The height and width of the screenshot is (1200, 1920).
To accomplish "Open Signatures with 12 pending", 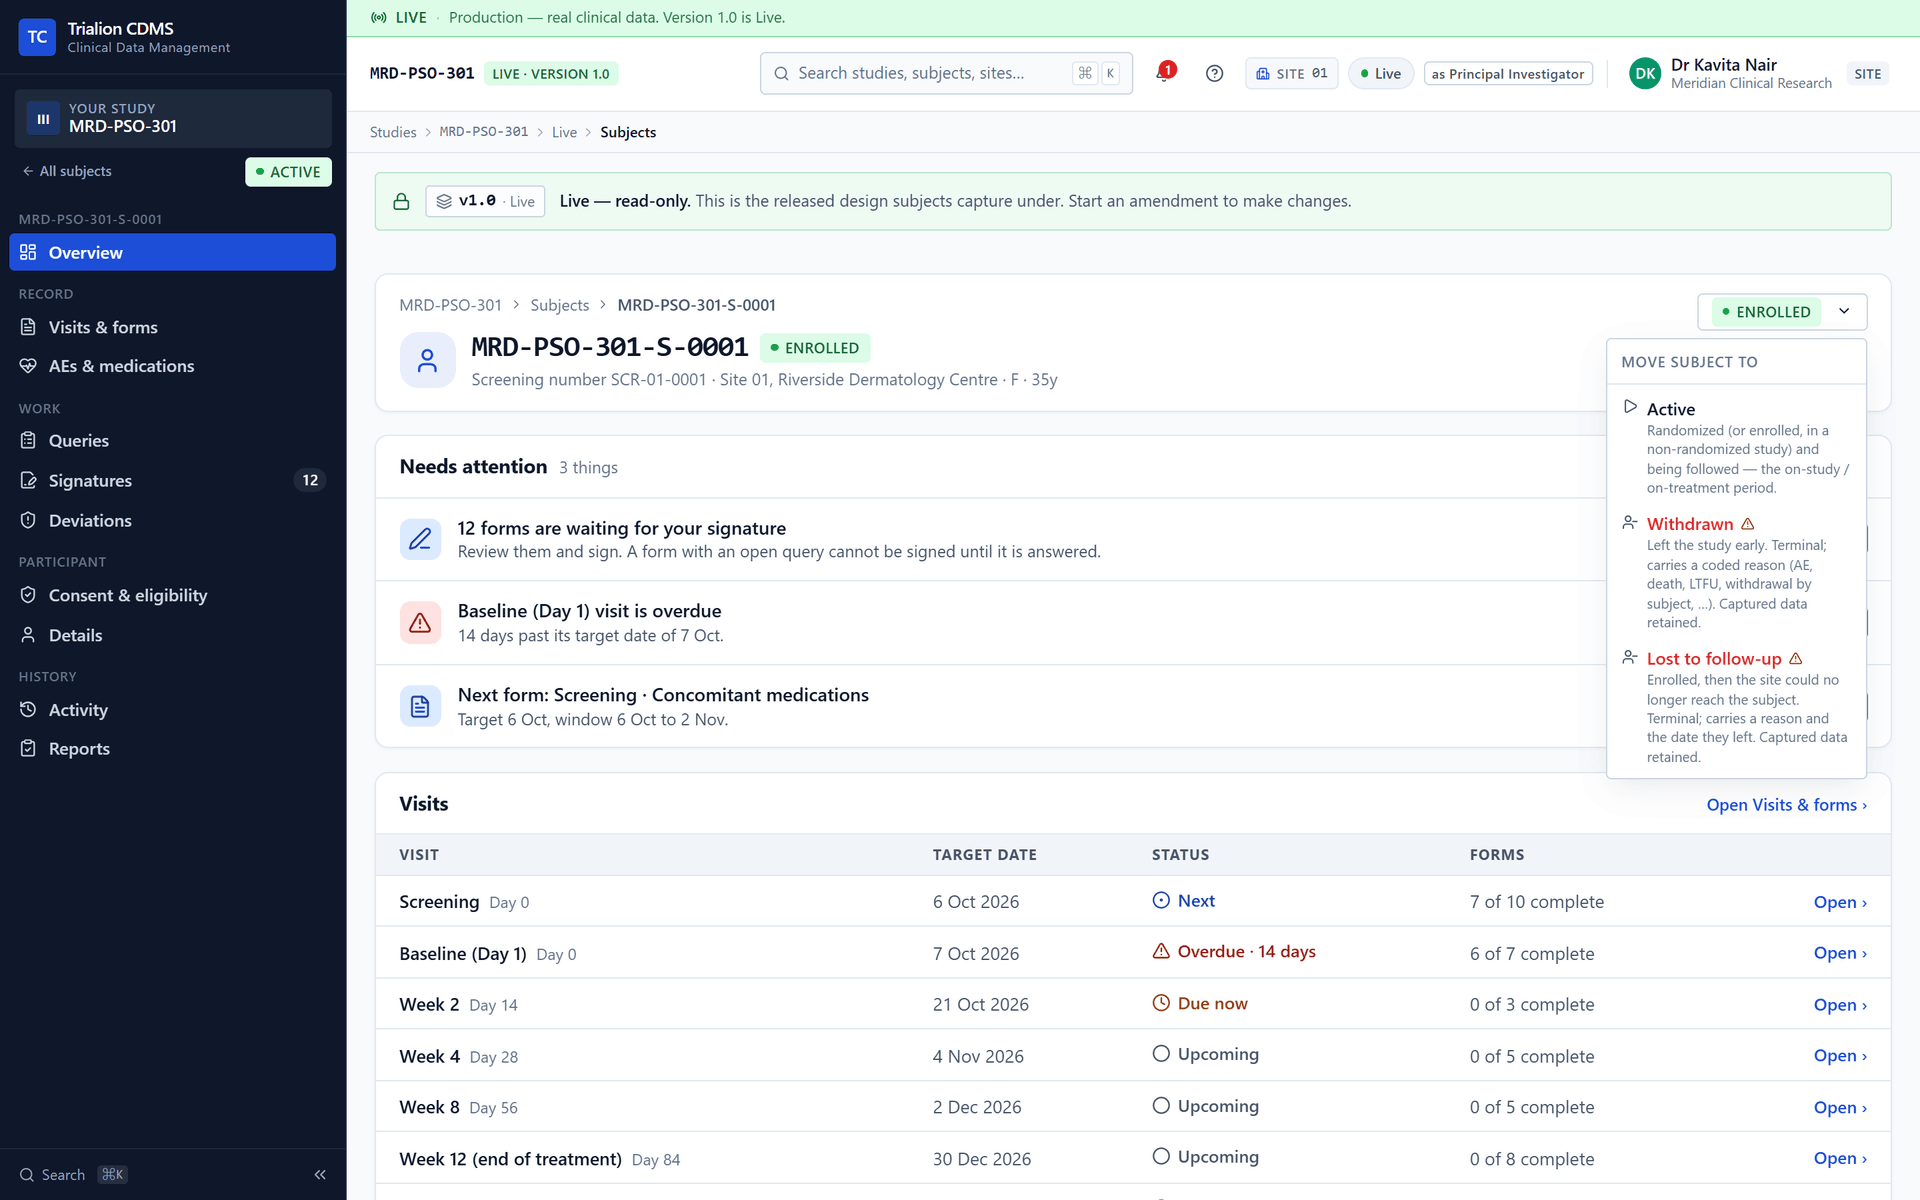I will 172,481.
